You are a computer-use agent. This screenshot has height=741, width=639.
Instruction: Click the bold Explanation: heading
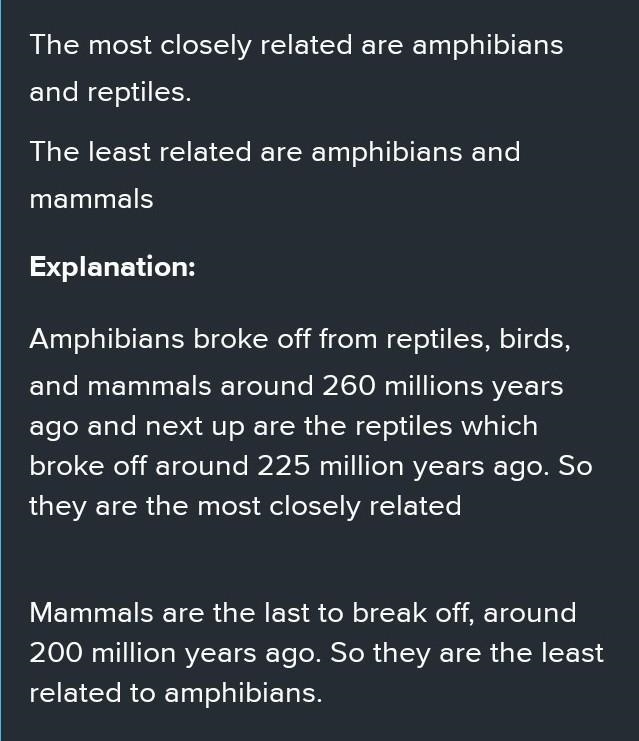(x=112, y=267)
